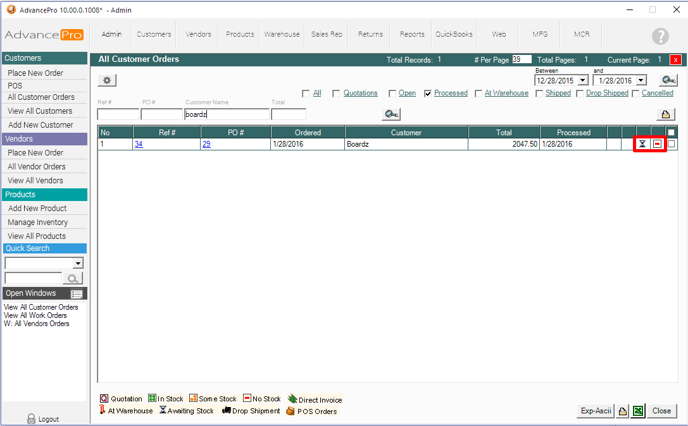Viewport: 688px width, 426px height.
Task: Click the Customer Name filter field
Action: point(226,114)
